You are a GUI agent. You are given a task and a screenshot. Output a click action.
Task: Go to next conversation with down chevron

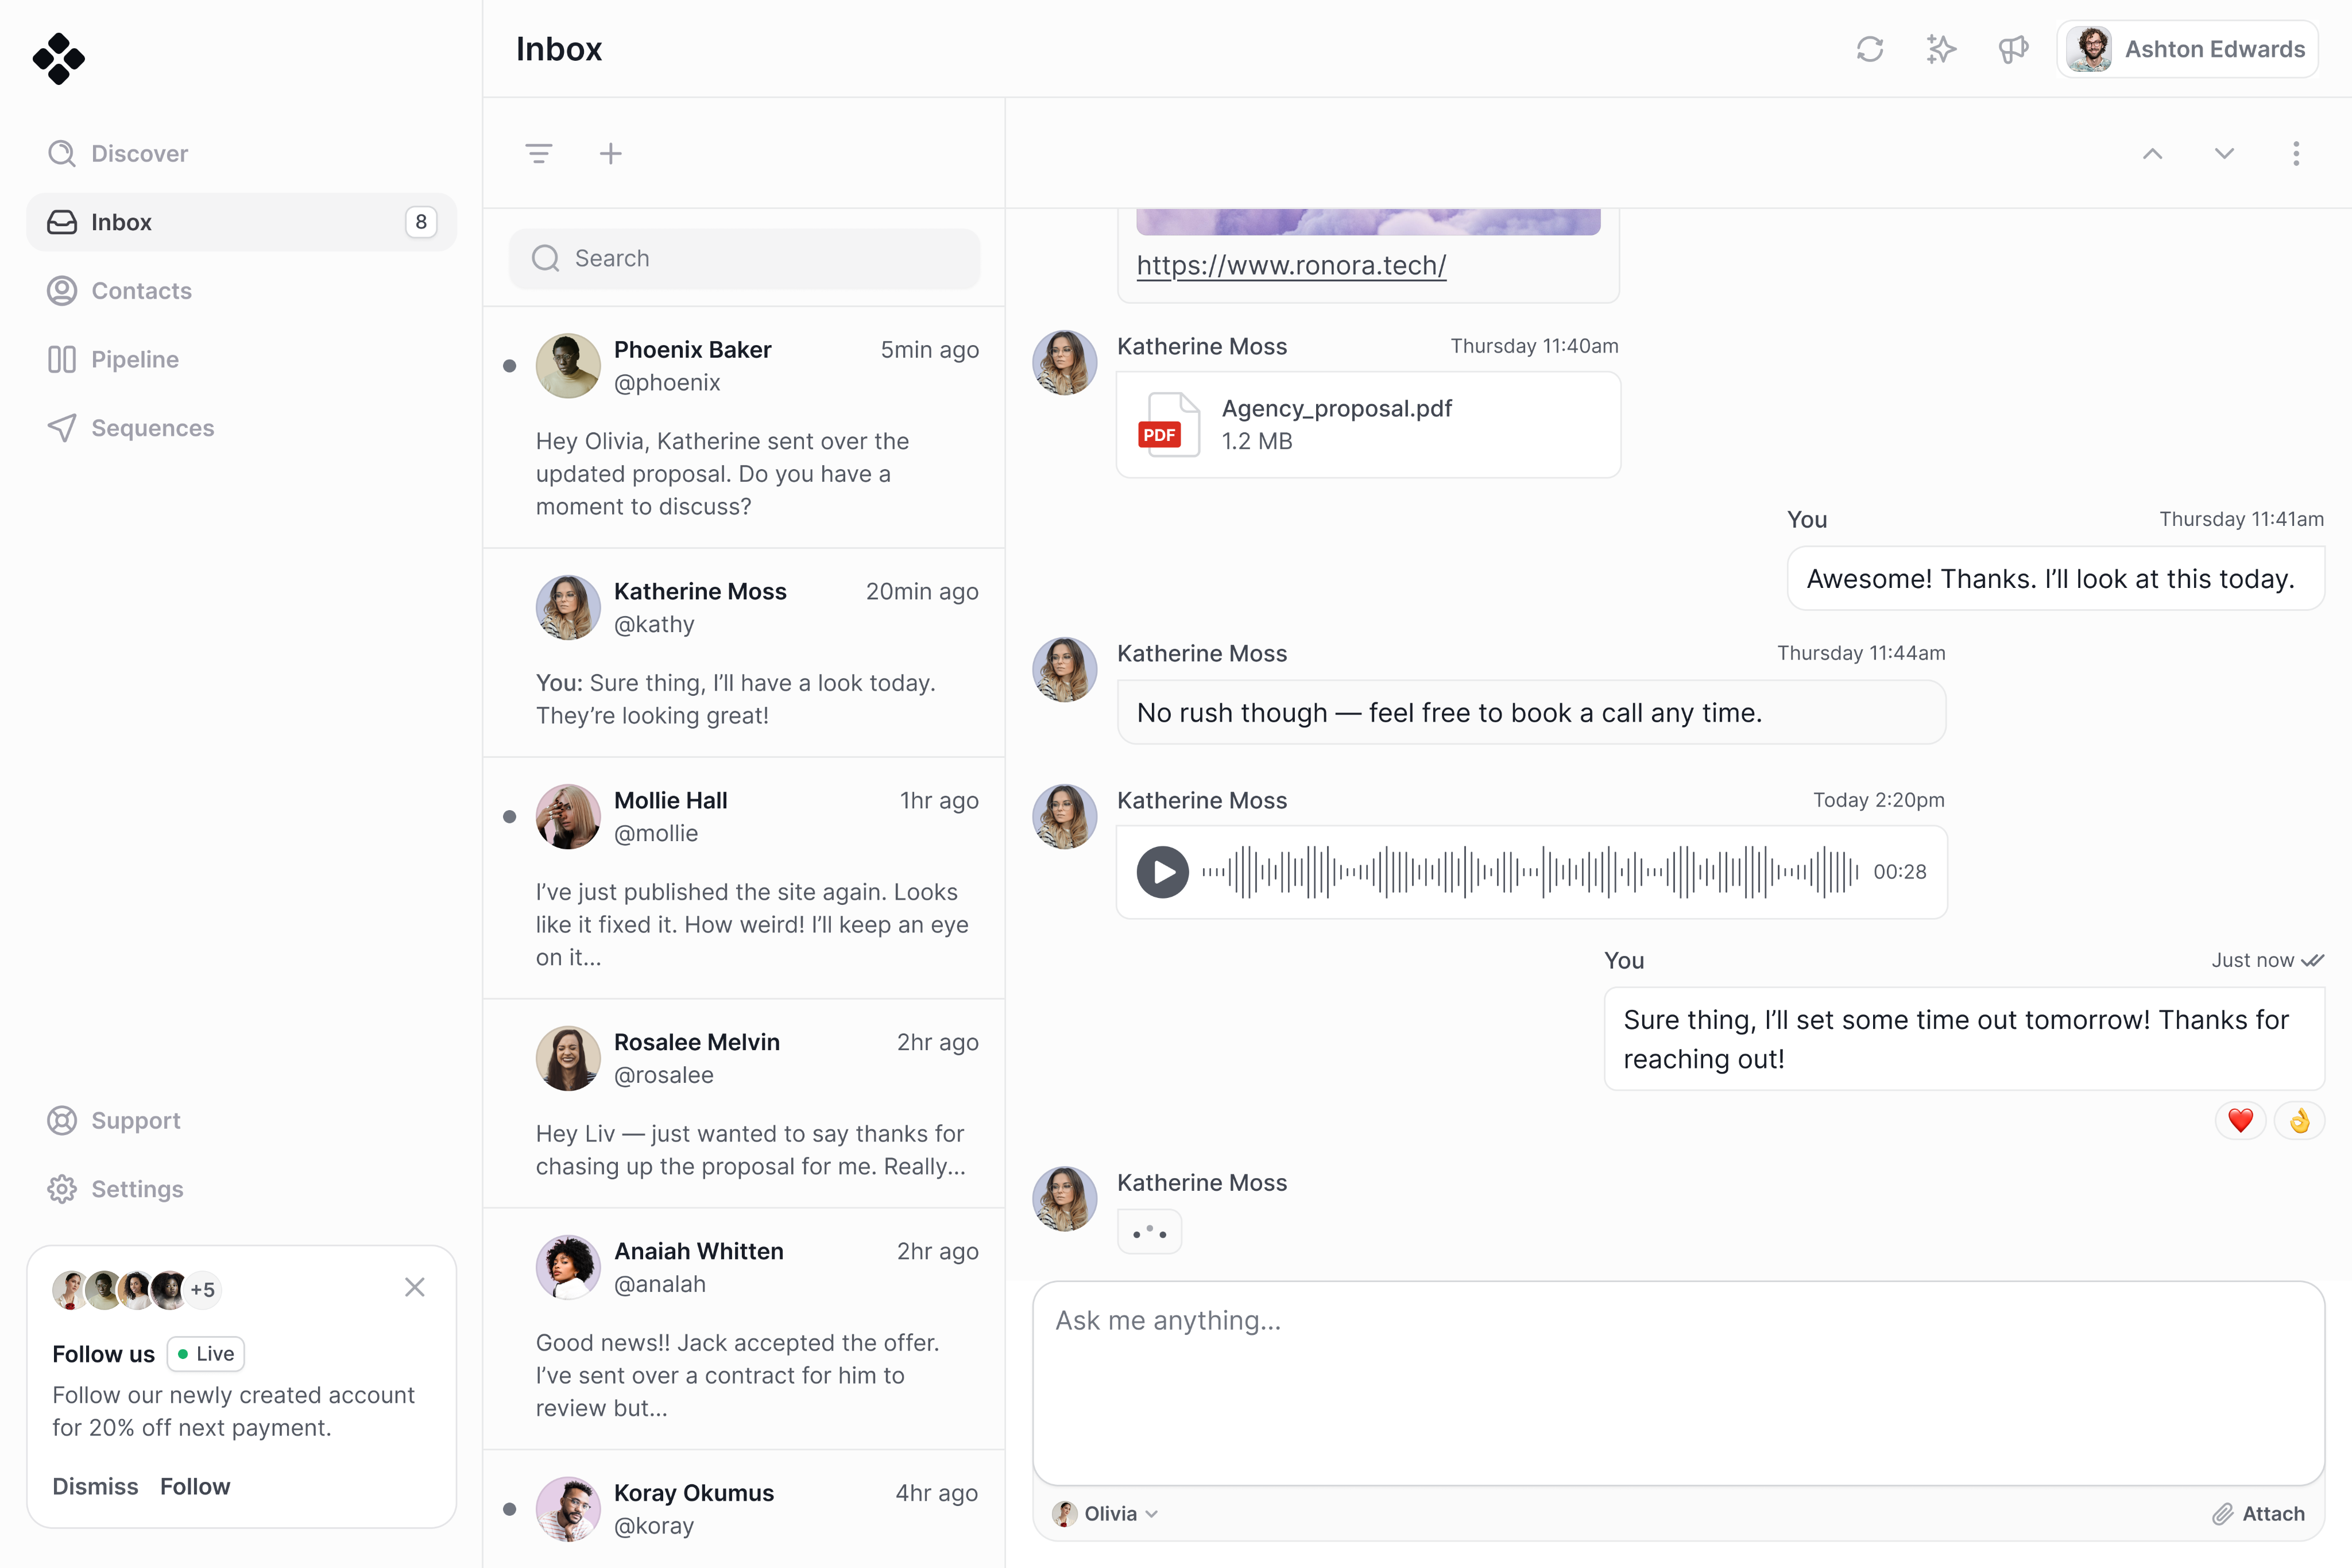(x=2224, y=153)
